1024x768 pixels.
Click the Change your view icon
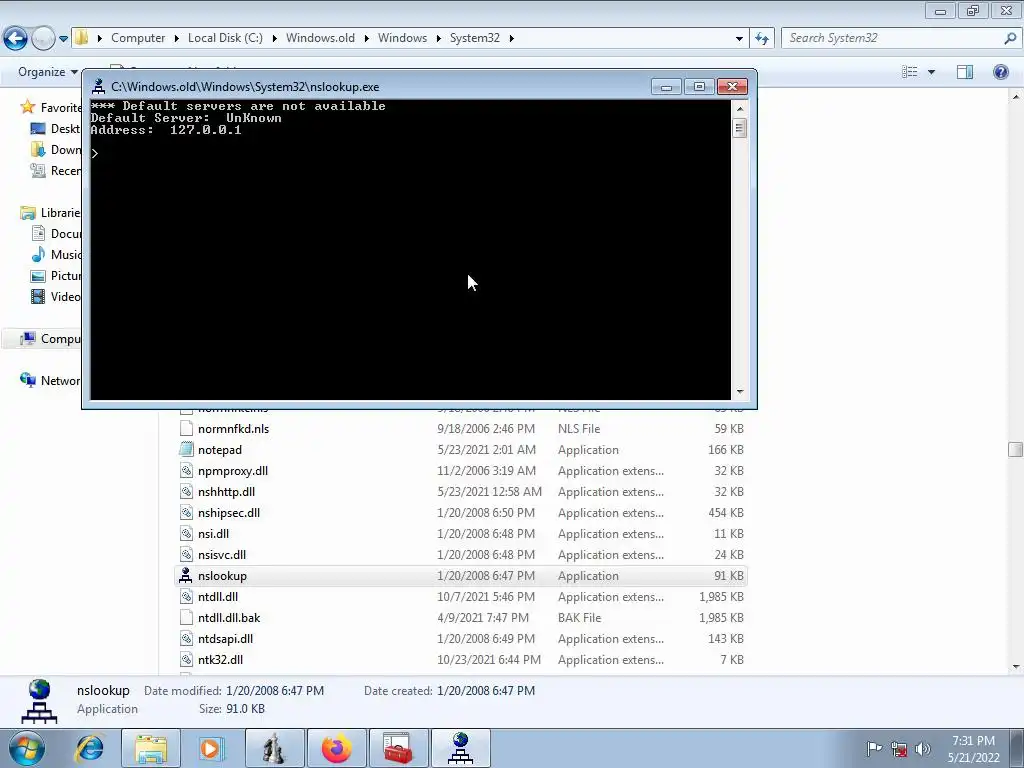tap(910, 72)
